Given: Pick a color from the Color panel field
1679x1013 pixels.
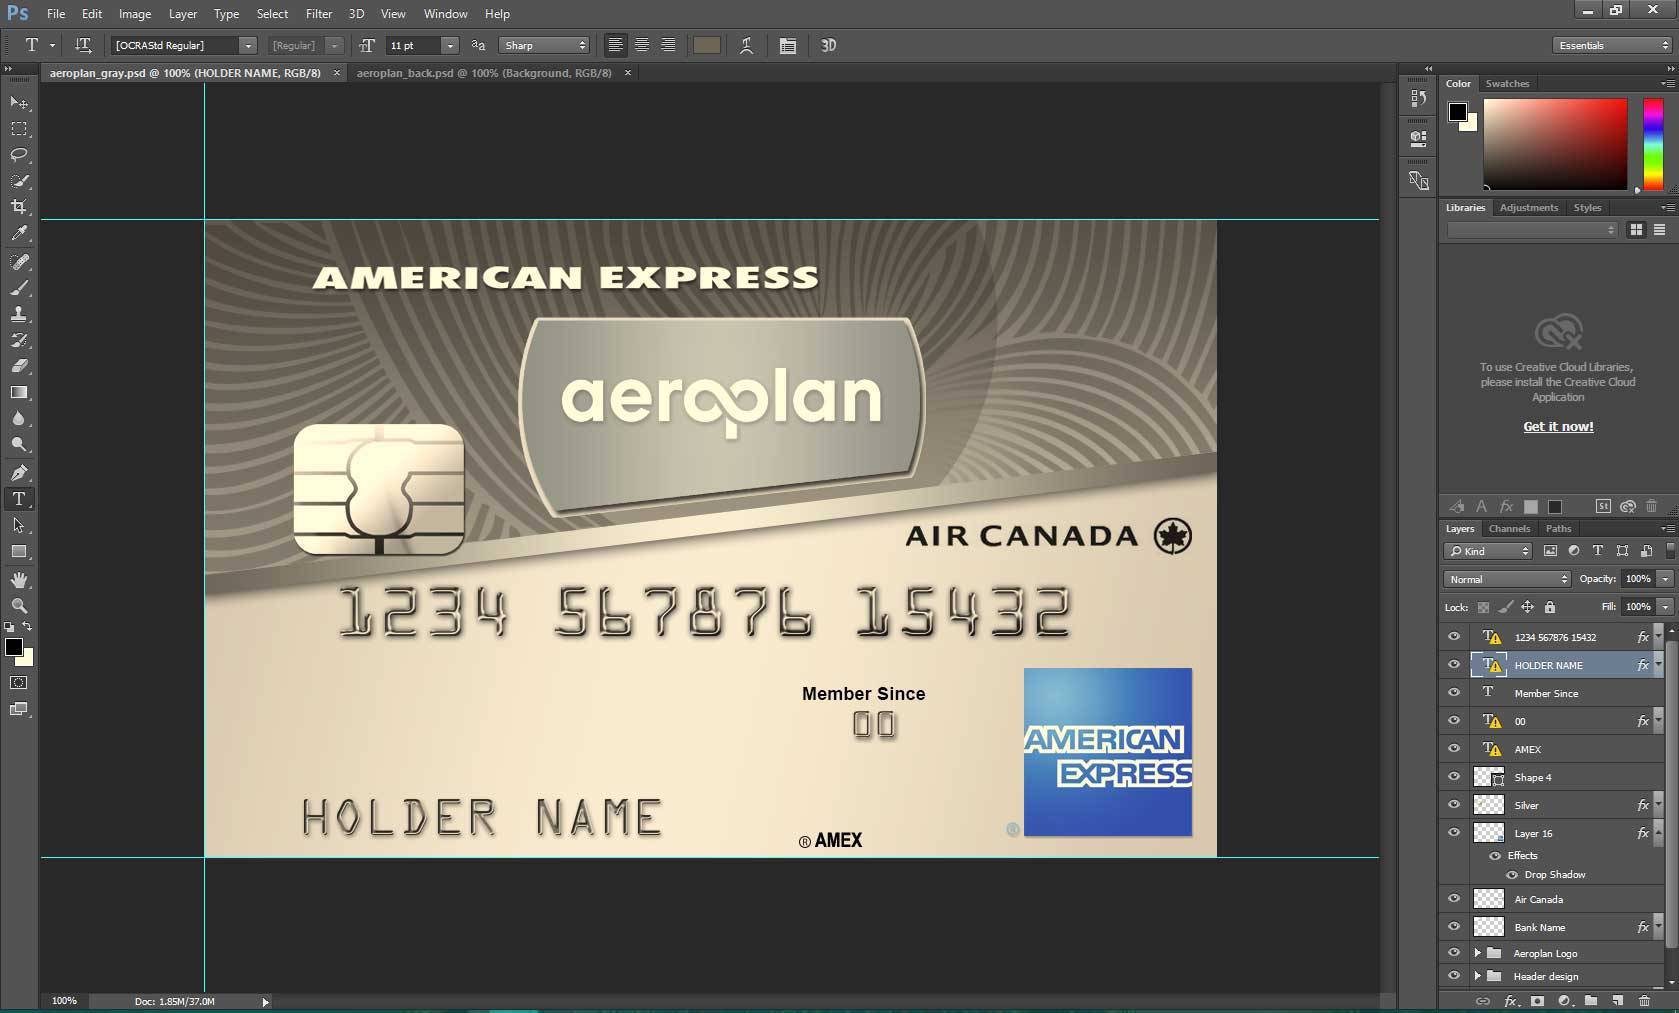Looking at the screenshot, I should [1555, 144].
